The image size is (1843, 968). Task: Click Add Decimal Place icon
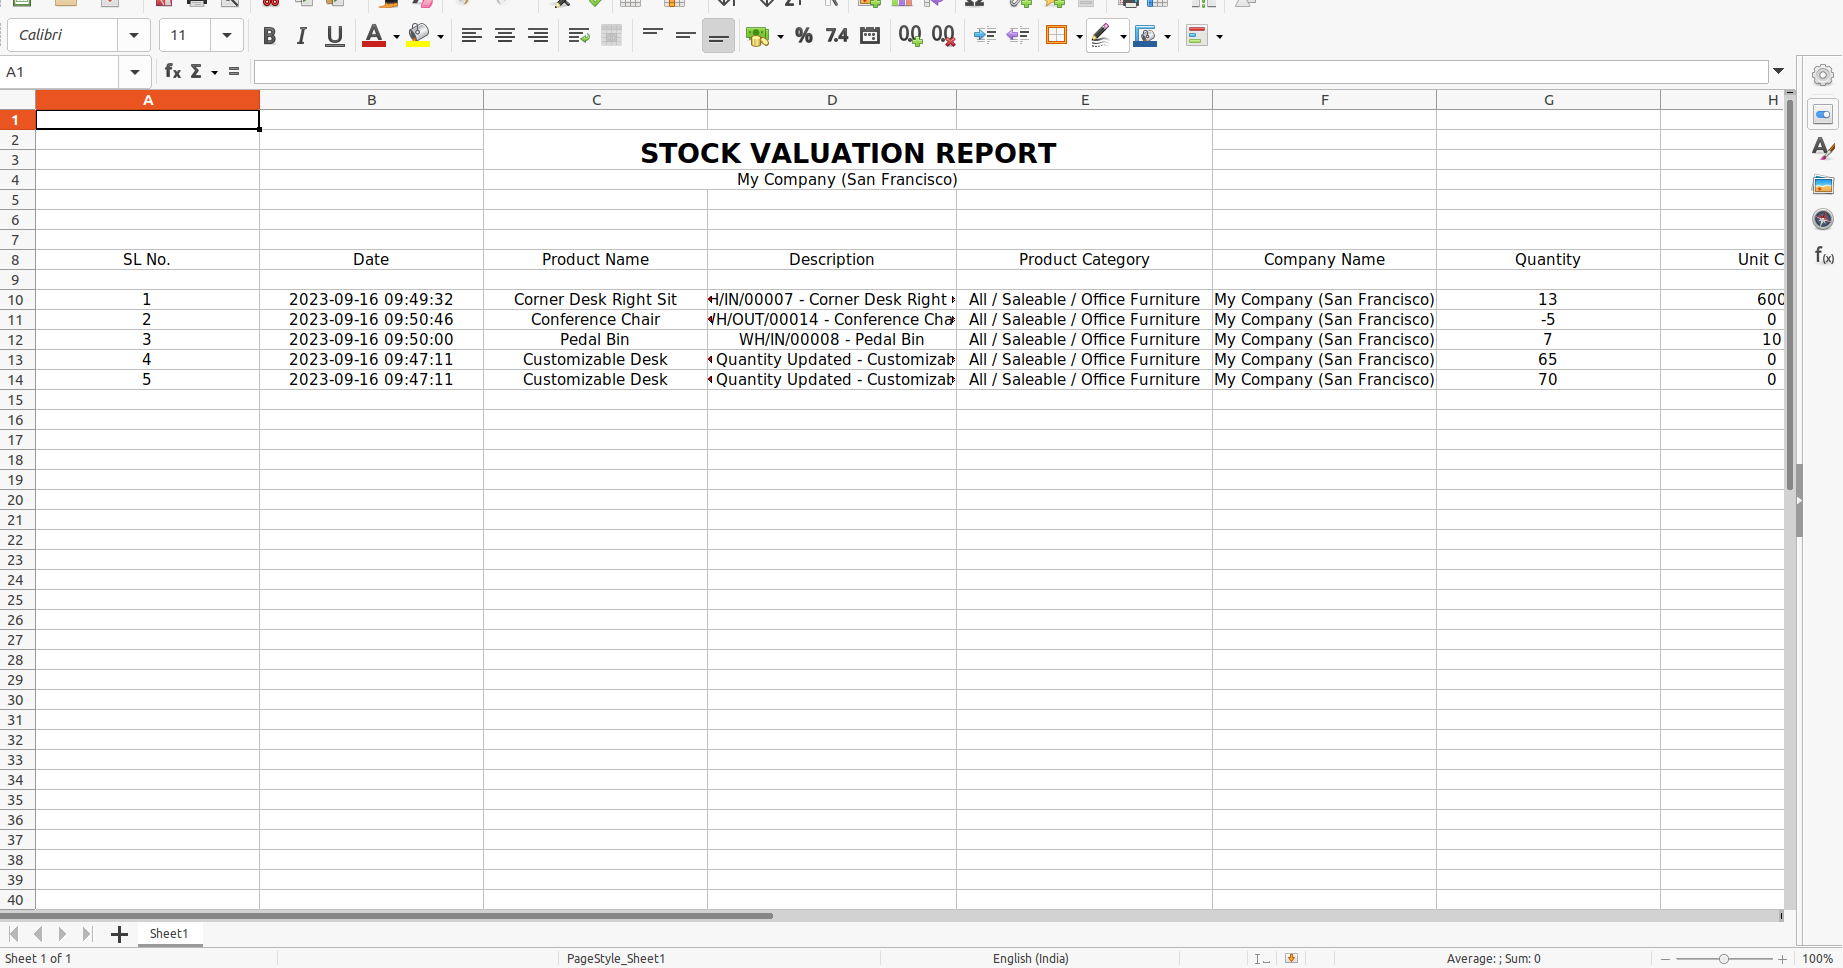click(909, 36)
